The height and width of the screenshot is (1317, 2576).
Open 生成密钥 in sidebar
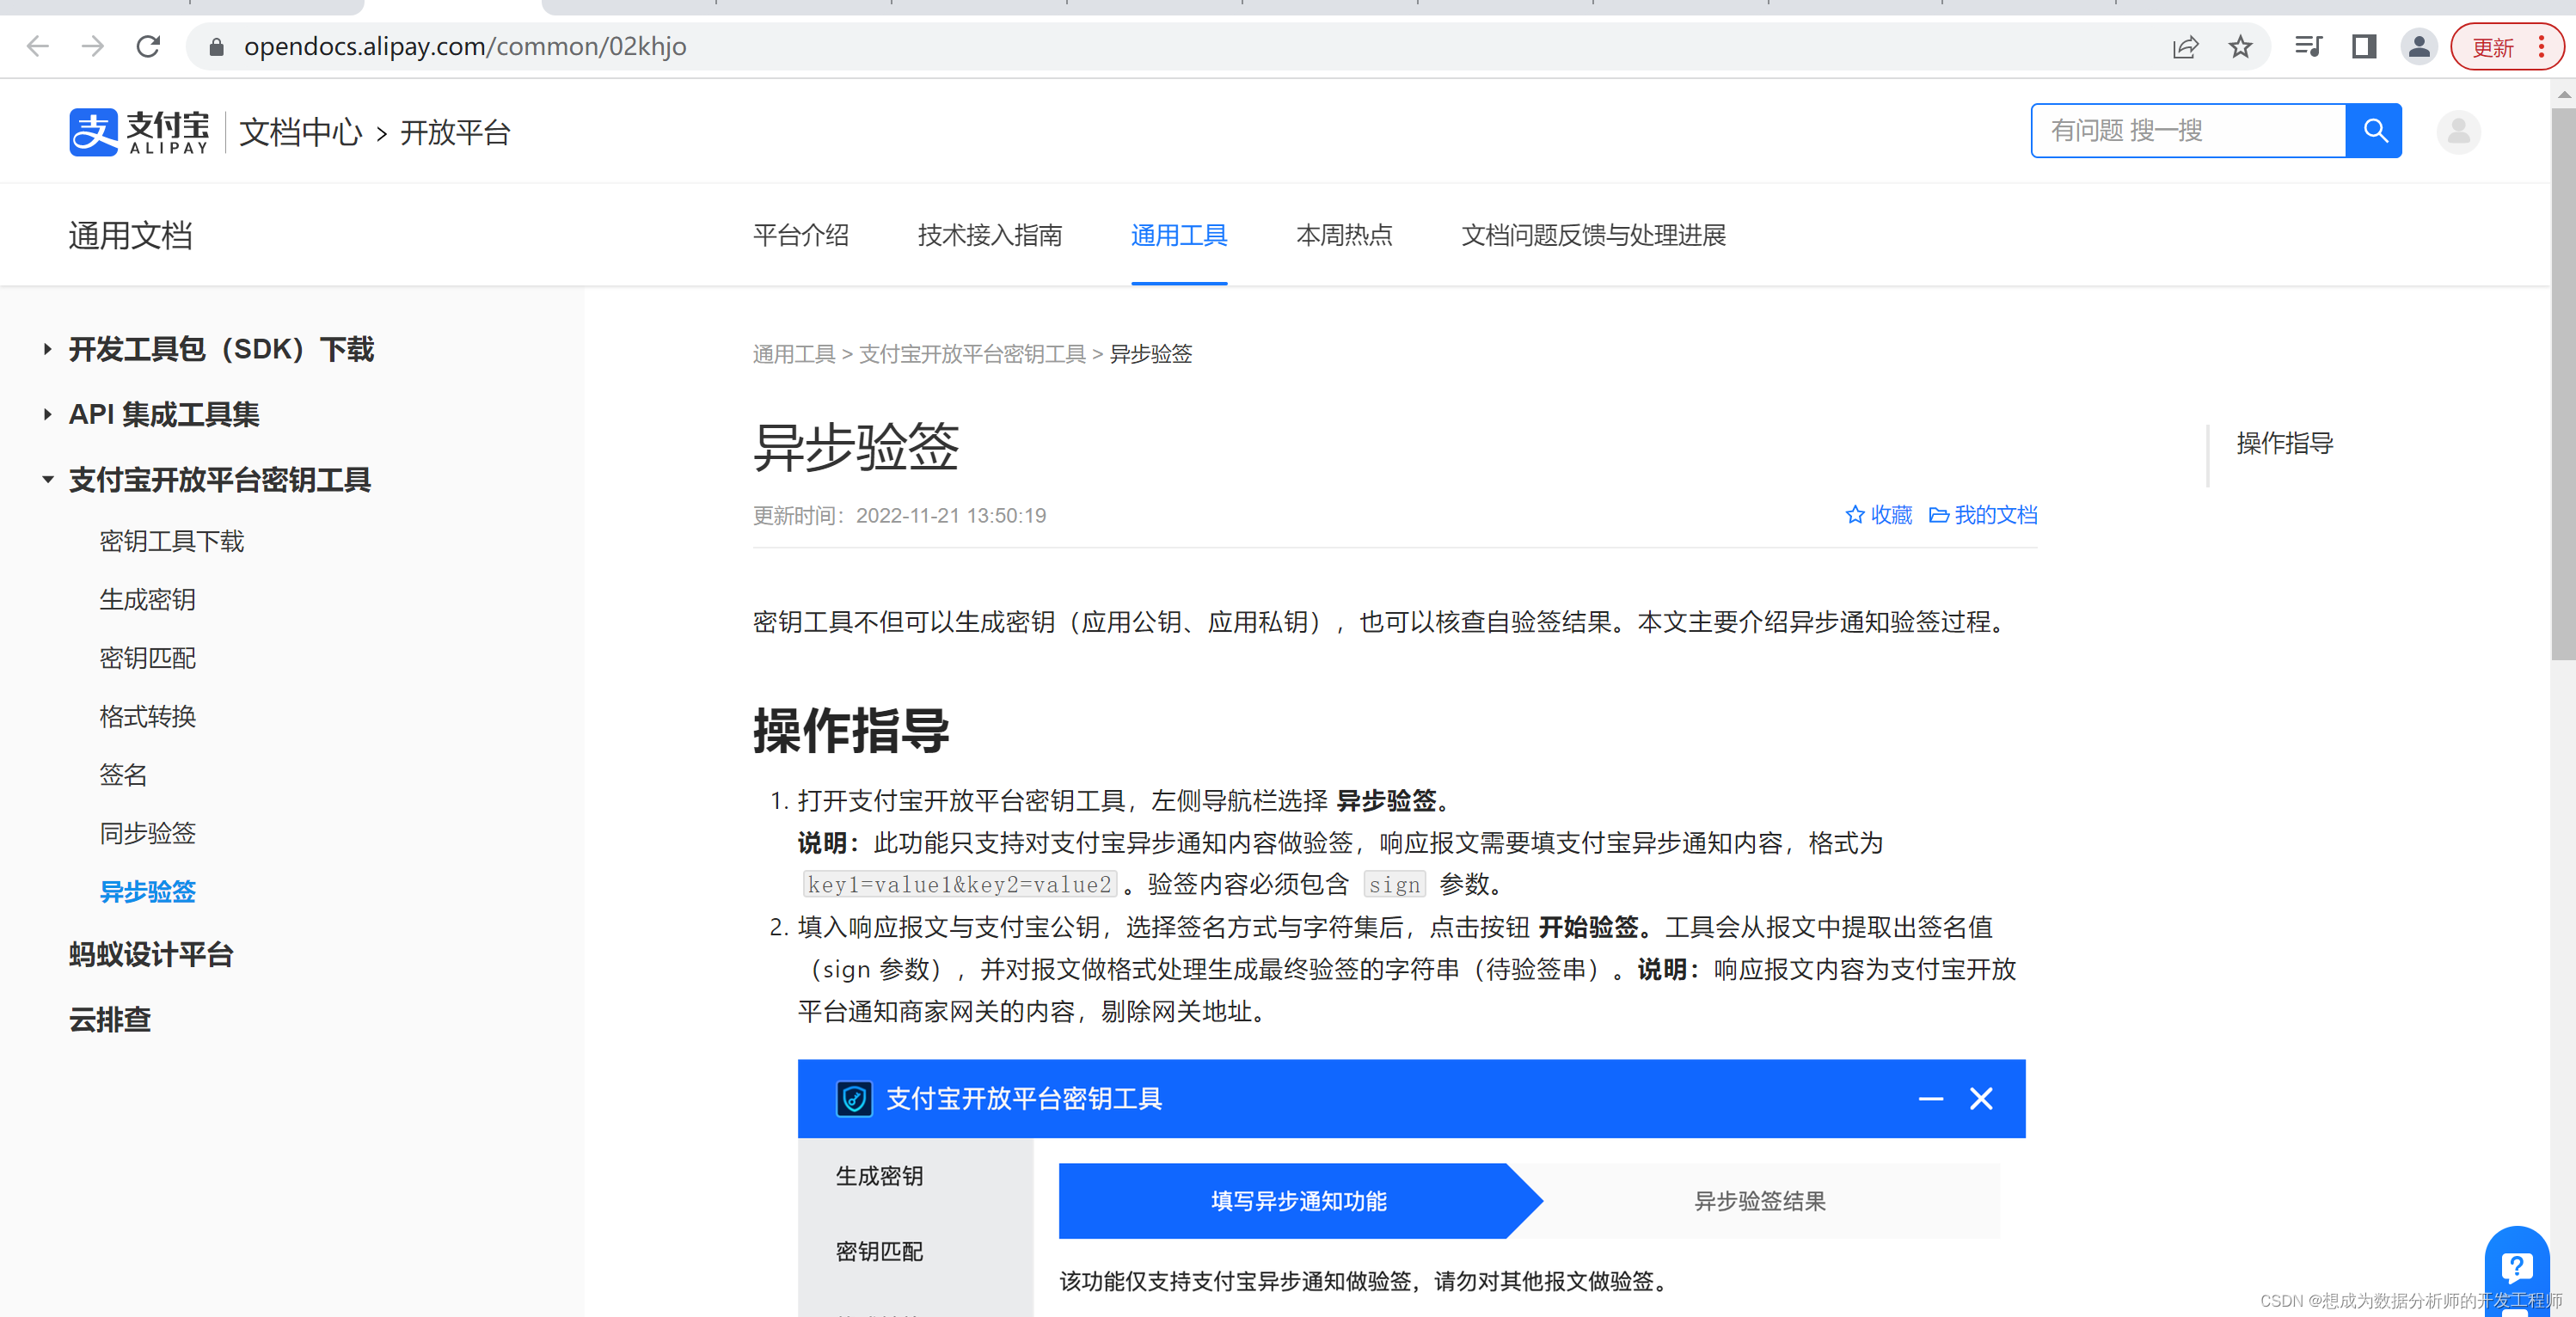point(148,600)
